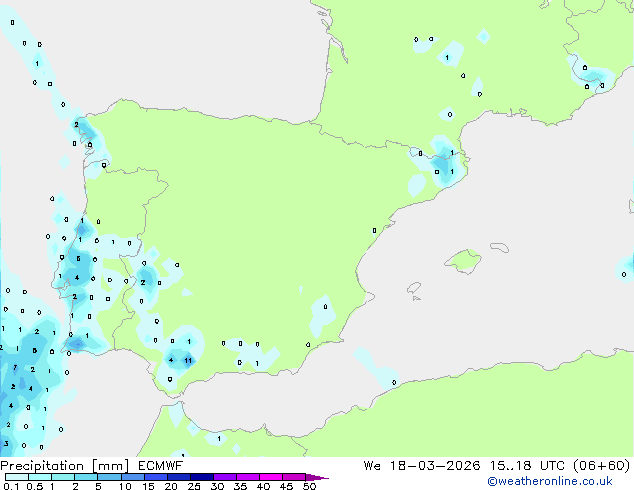
Task: Select the Precipitation [mm] title text
Action: [x=62, y=465]
